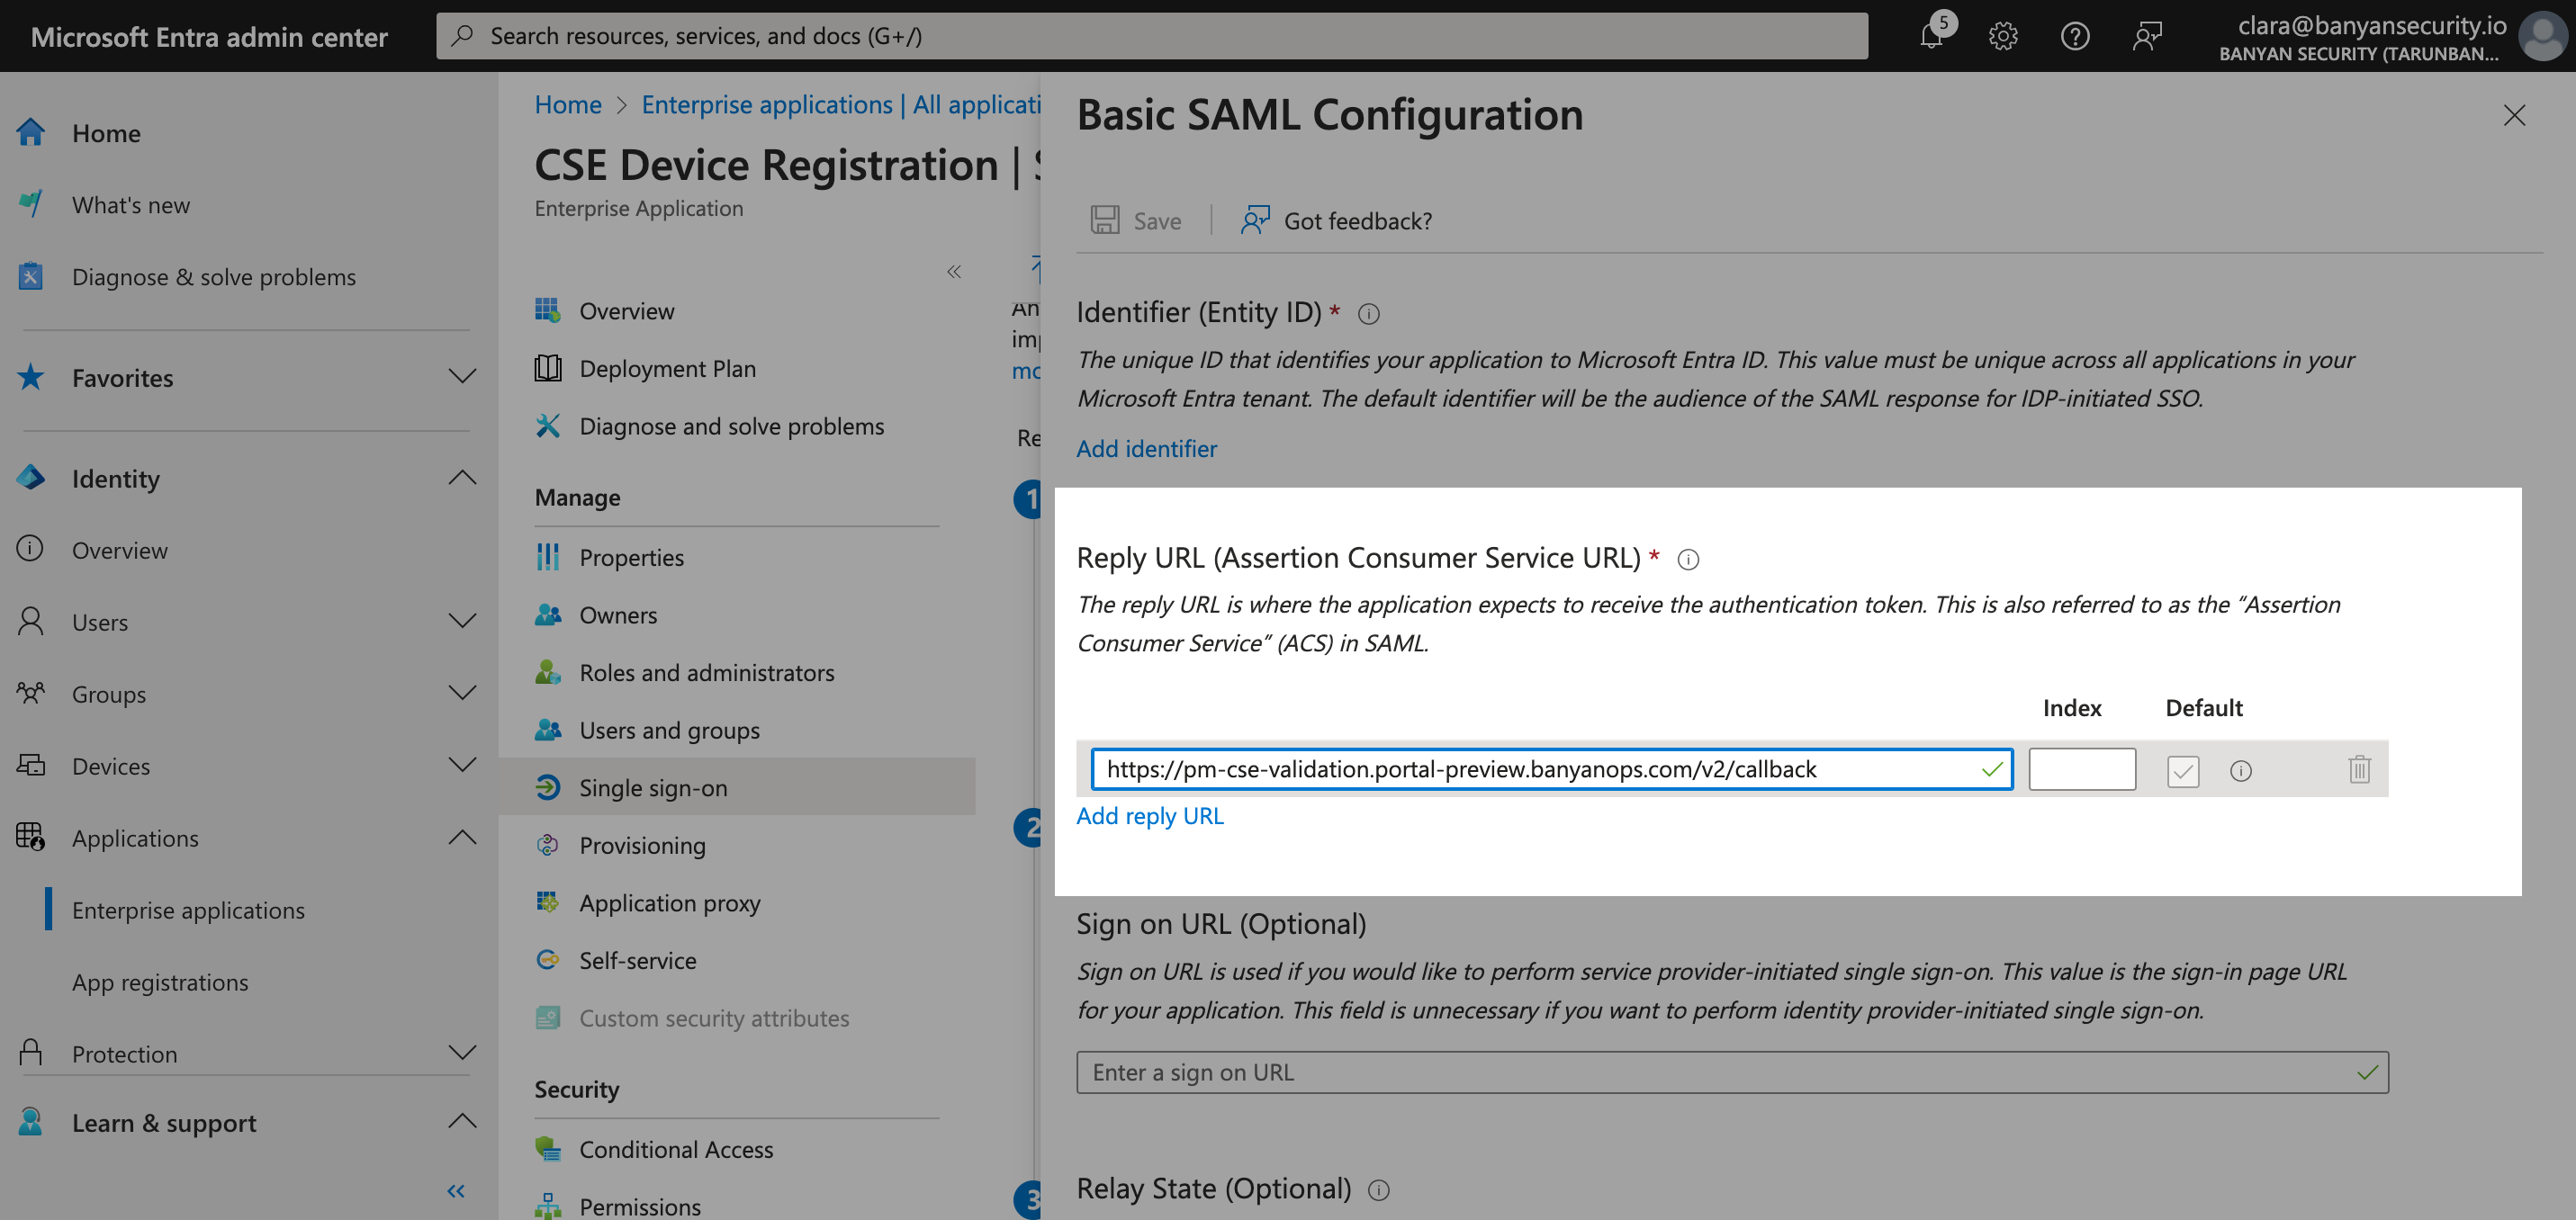This screenshot has height=1220, width=2576.
Task: Collapse the Identity section
Action: [461, 478]
